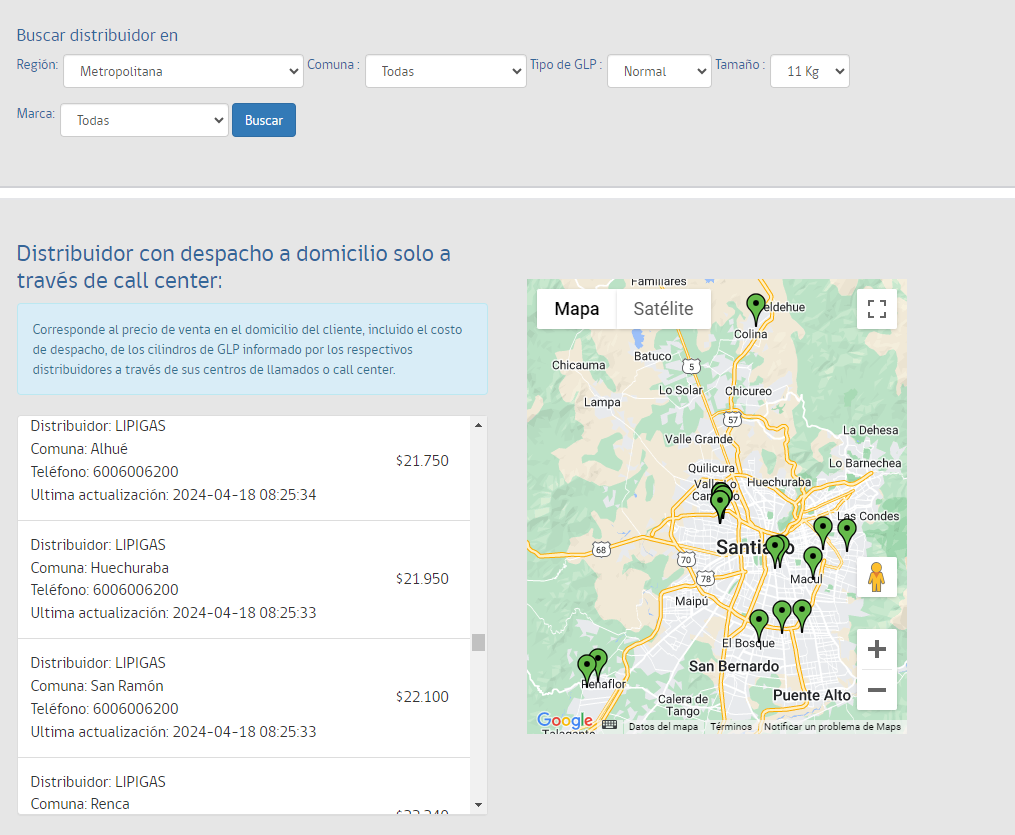The image size is (1015, 835).
Task: Zoom in the map with plus
Action: (876, 649)
